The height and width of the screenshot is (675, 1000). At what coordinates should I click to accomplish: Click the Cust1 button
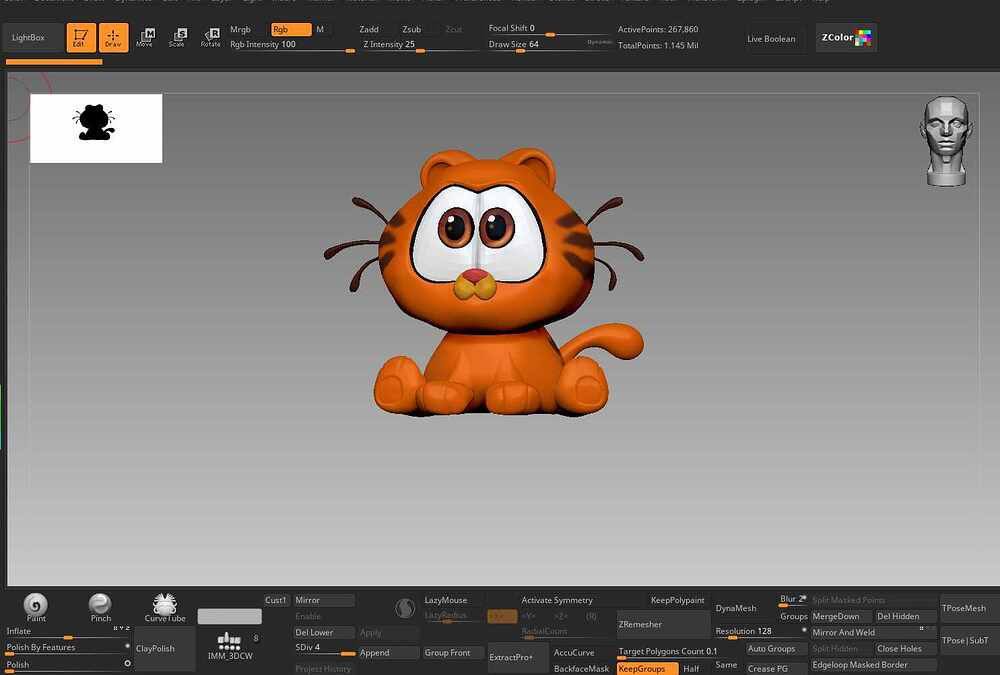(276, 600)
